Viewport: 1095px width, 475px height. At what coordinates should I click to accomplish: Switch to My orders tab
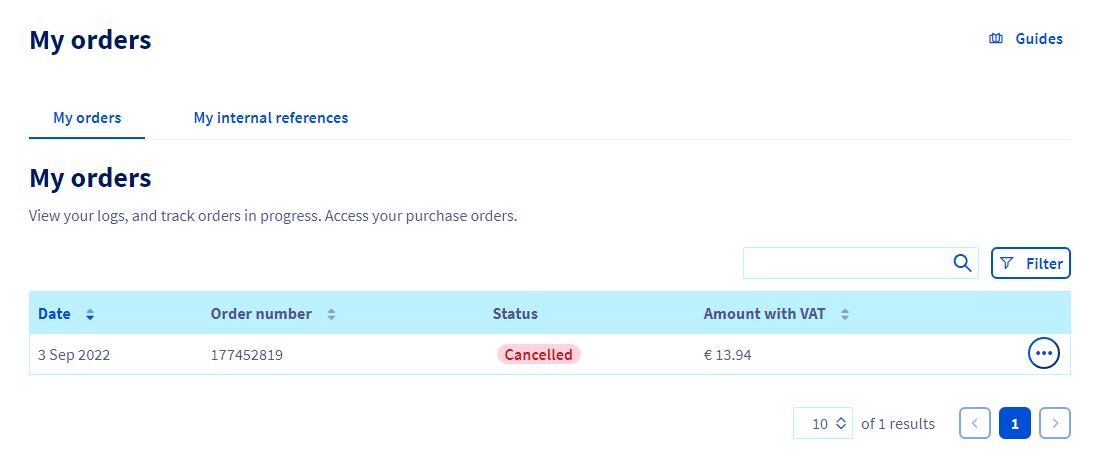pyautogui.click(x=87, y=118)
